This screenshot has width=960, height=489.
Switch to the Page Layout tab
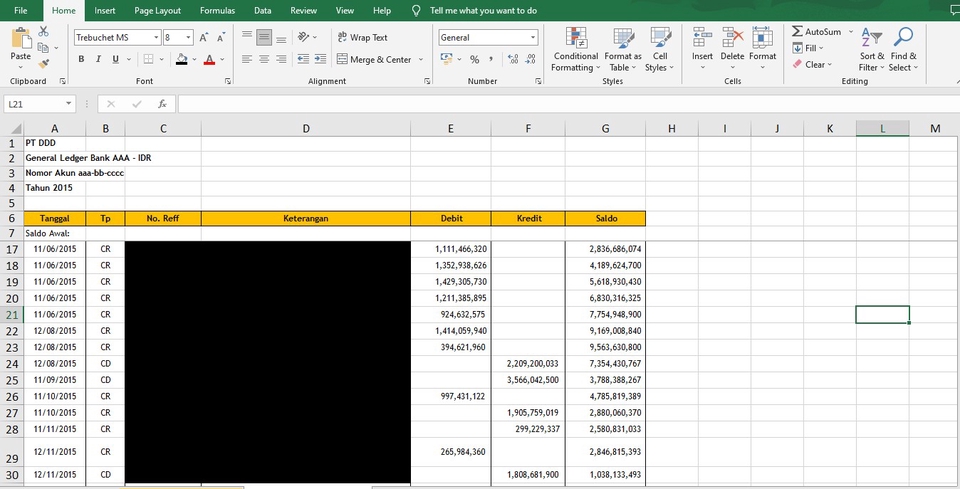click(x=157, y=10)
